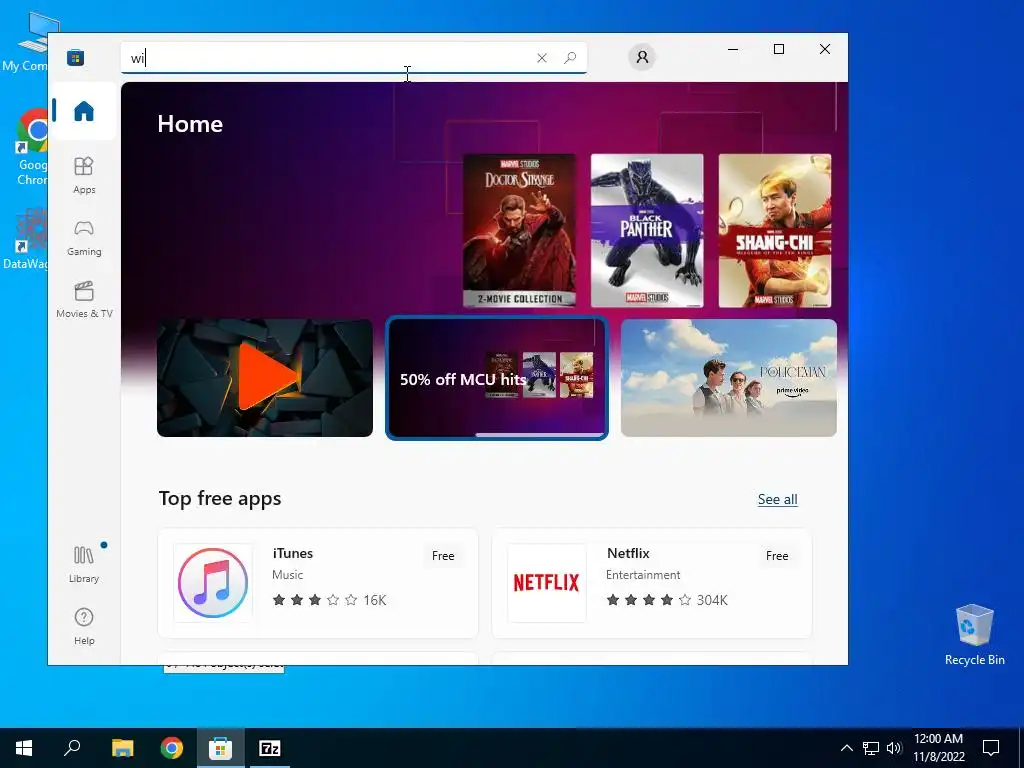
Task: Select the Google Chrome desktop shortcut
Action: point(33,147)
